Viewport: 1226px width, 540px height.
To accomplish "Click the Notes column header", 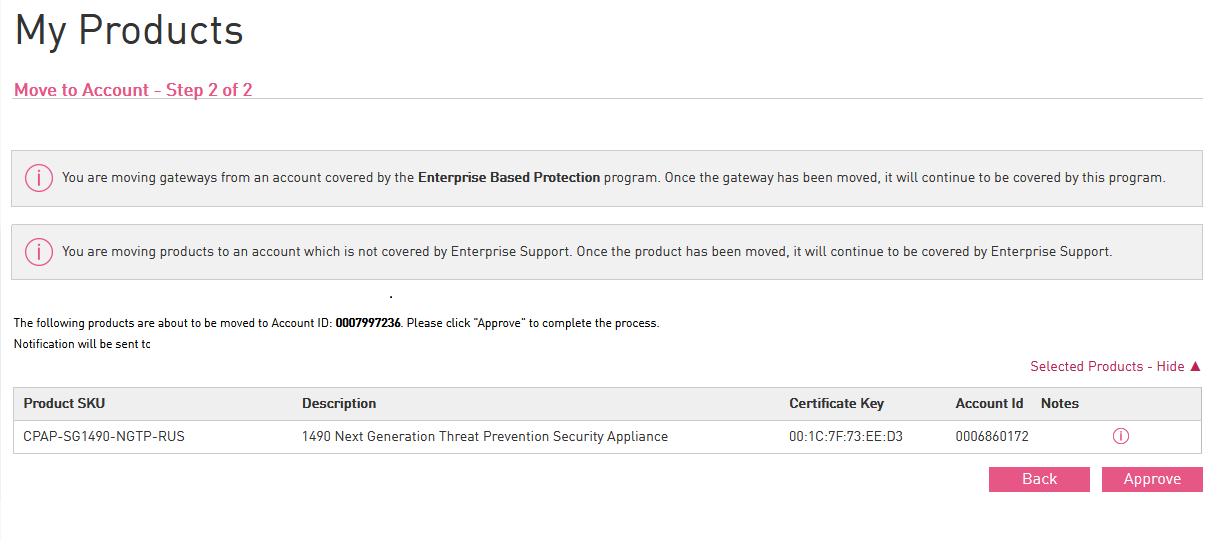I will 1060,404.
